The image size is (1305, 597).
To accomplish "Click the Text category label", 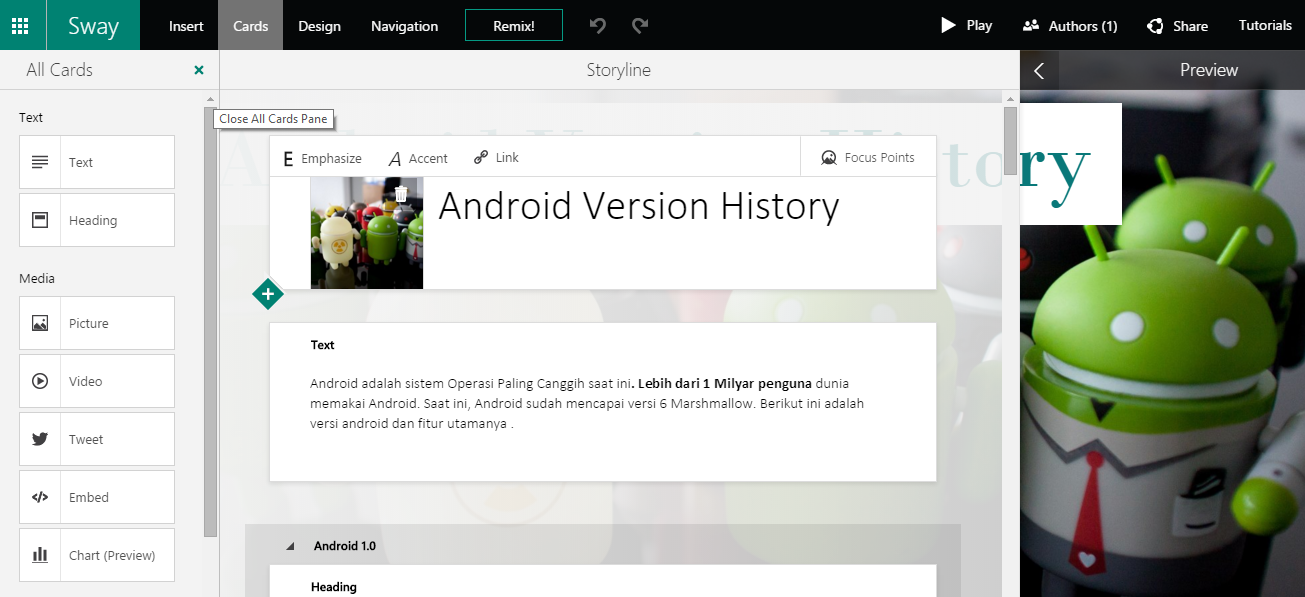I will click(x=31, y=117).
